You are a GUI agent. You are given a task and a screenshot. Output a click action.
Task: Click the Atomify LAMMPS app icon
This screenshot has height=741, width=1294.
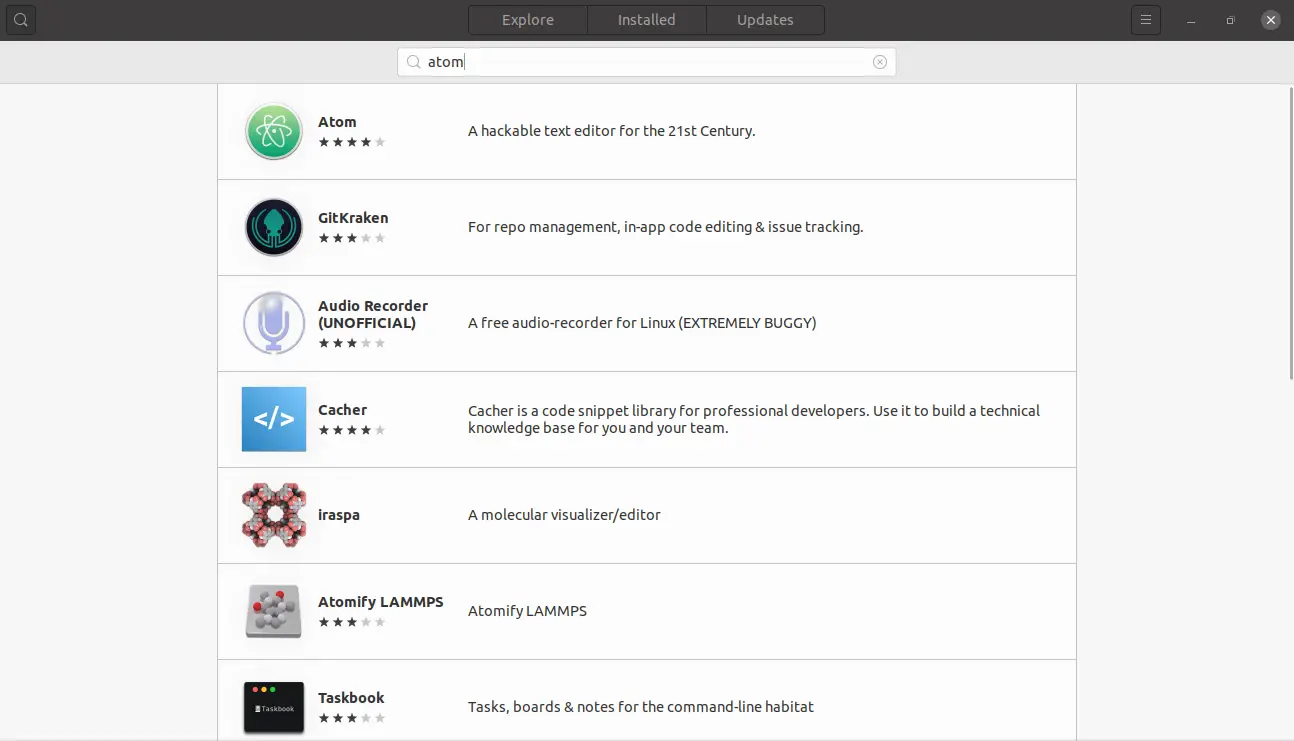pos(274,611)
